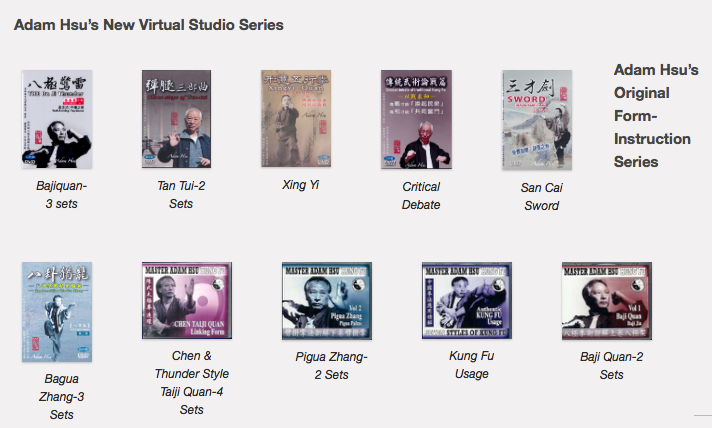View the San Cai Sword DVD cover

(x=537, y=120)
